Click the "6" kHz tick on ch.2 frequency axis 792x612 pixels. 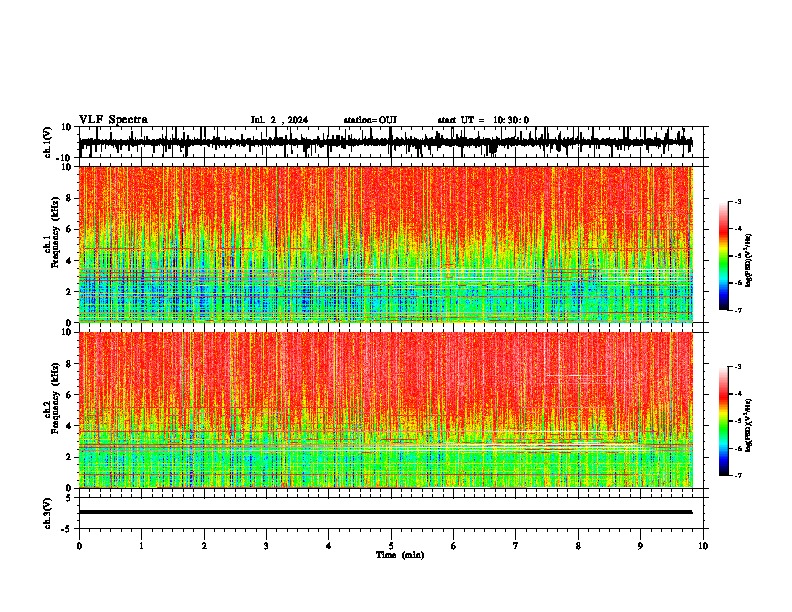70,395
